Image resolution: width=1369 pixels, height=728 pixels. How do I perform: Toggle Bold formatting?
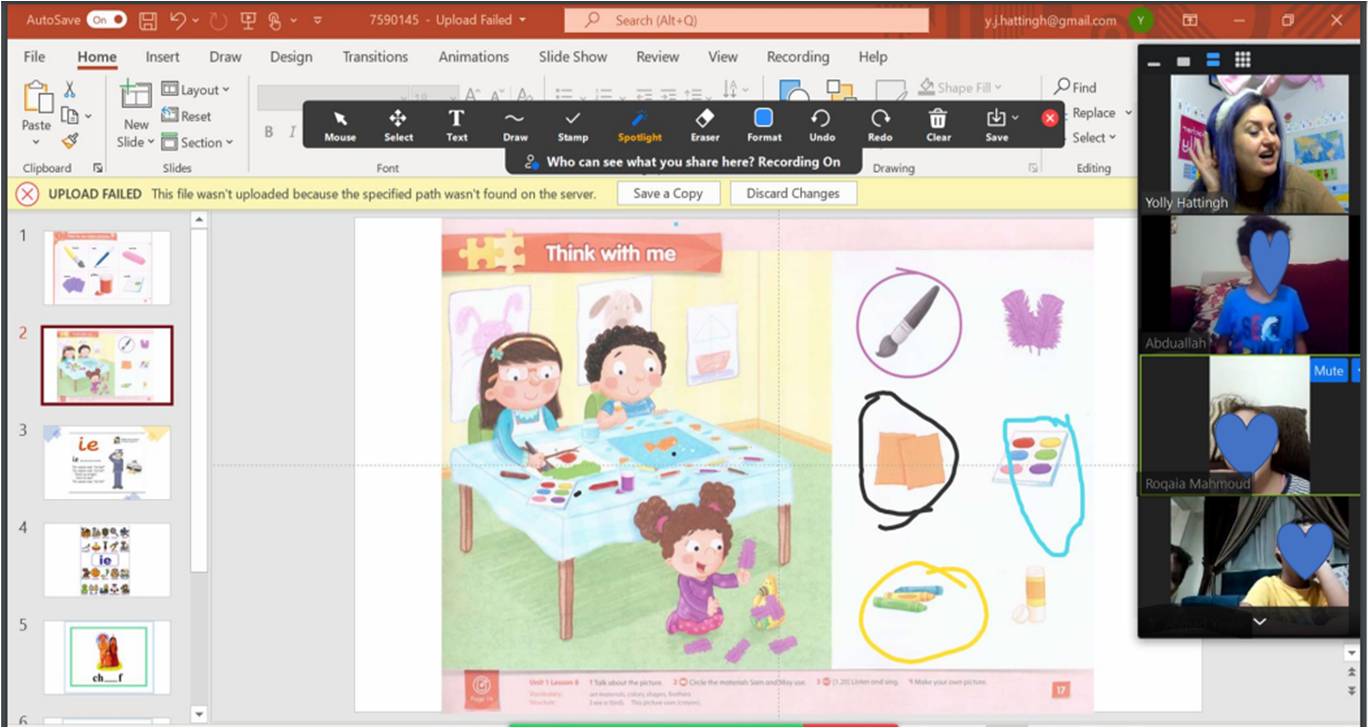point(268,132)
